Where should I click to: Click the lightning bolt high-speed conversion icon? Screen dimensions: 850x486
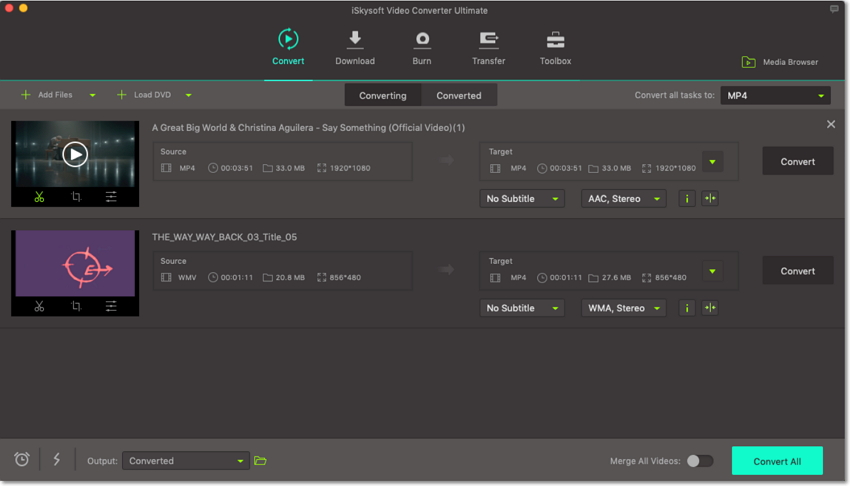click(x=57, y=460)
